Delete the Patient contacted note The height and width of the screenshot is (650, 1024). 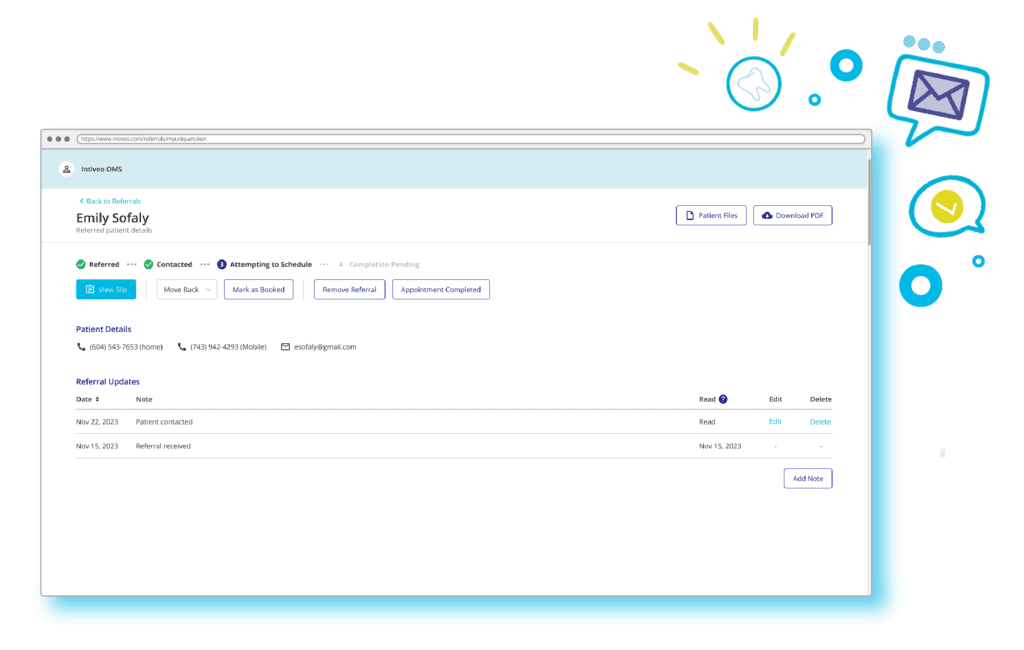[820, 422]
